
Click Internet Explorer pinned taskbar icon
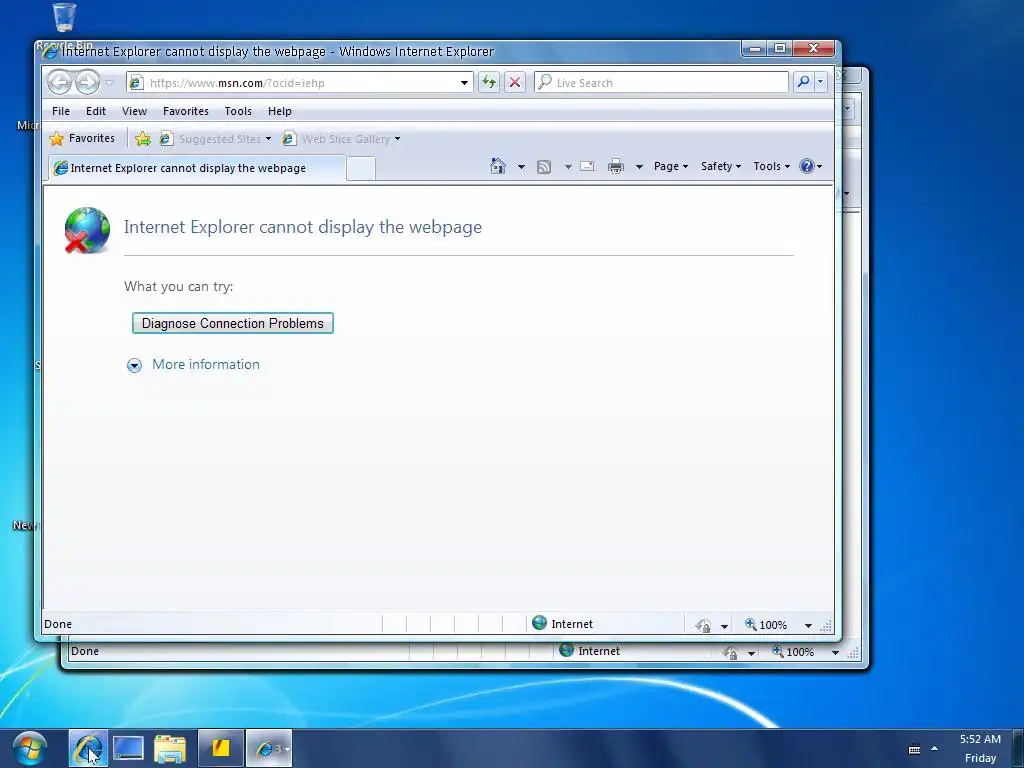[x=88, y=748]
